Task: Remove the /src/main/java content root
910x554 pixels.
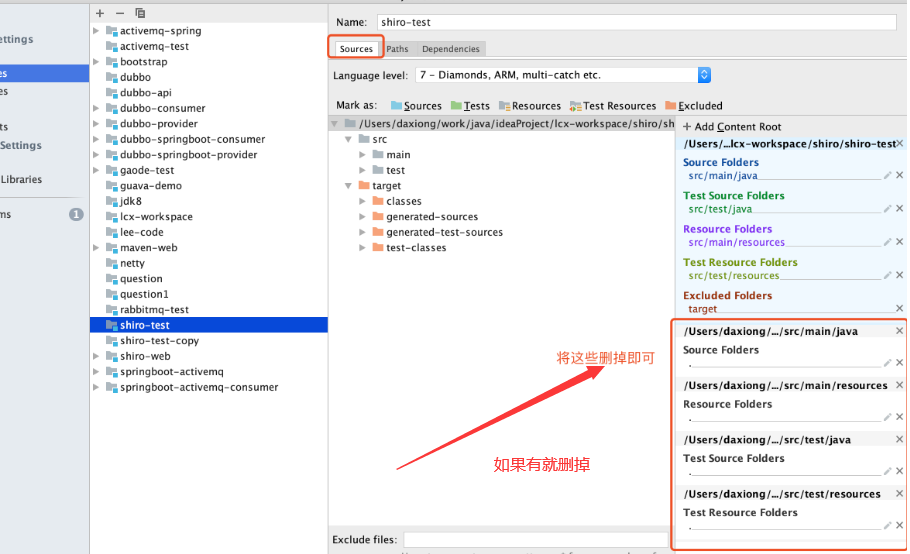Action: pyautogui.click(x=899, y=331)
